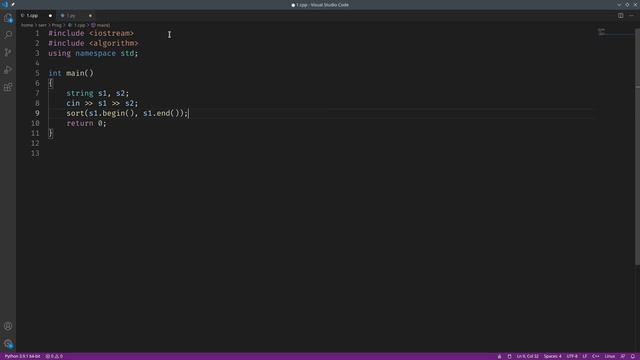Click the 'home' breadcrumb segment
Viewport: 640px width, 360px height.
point(27,25)
